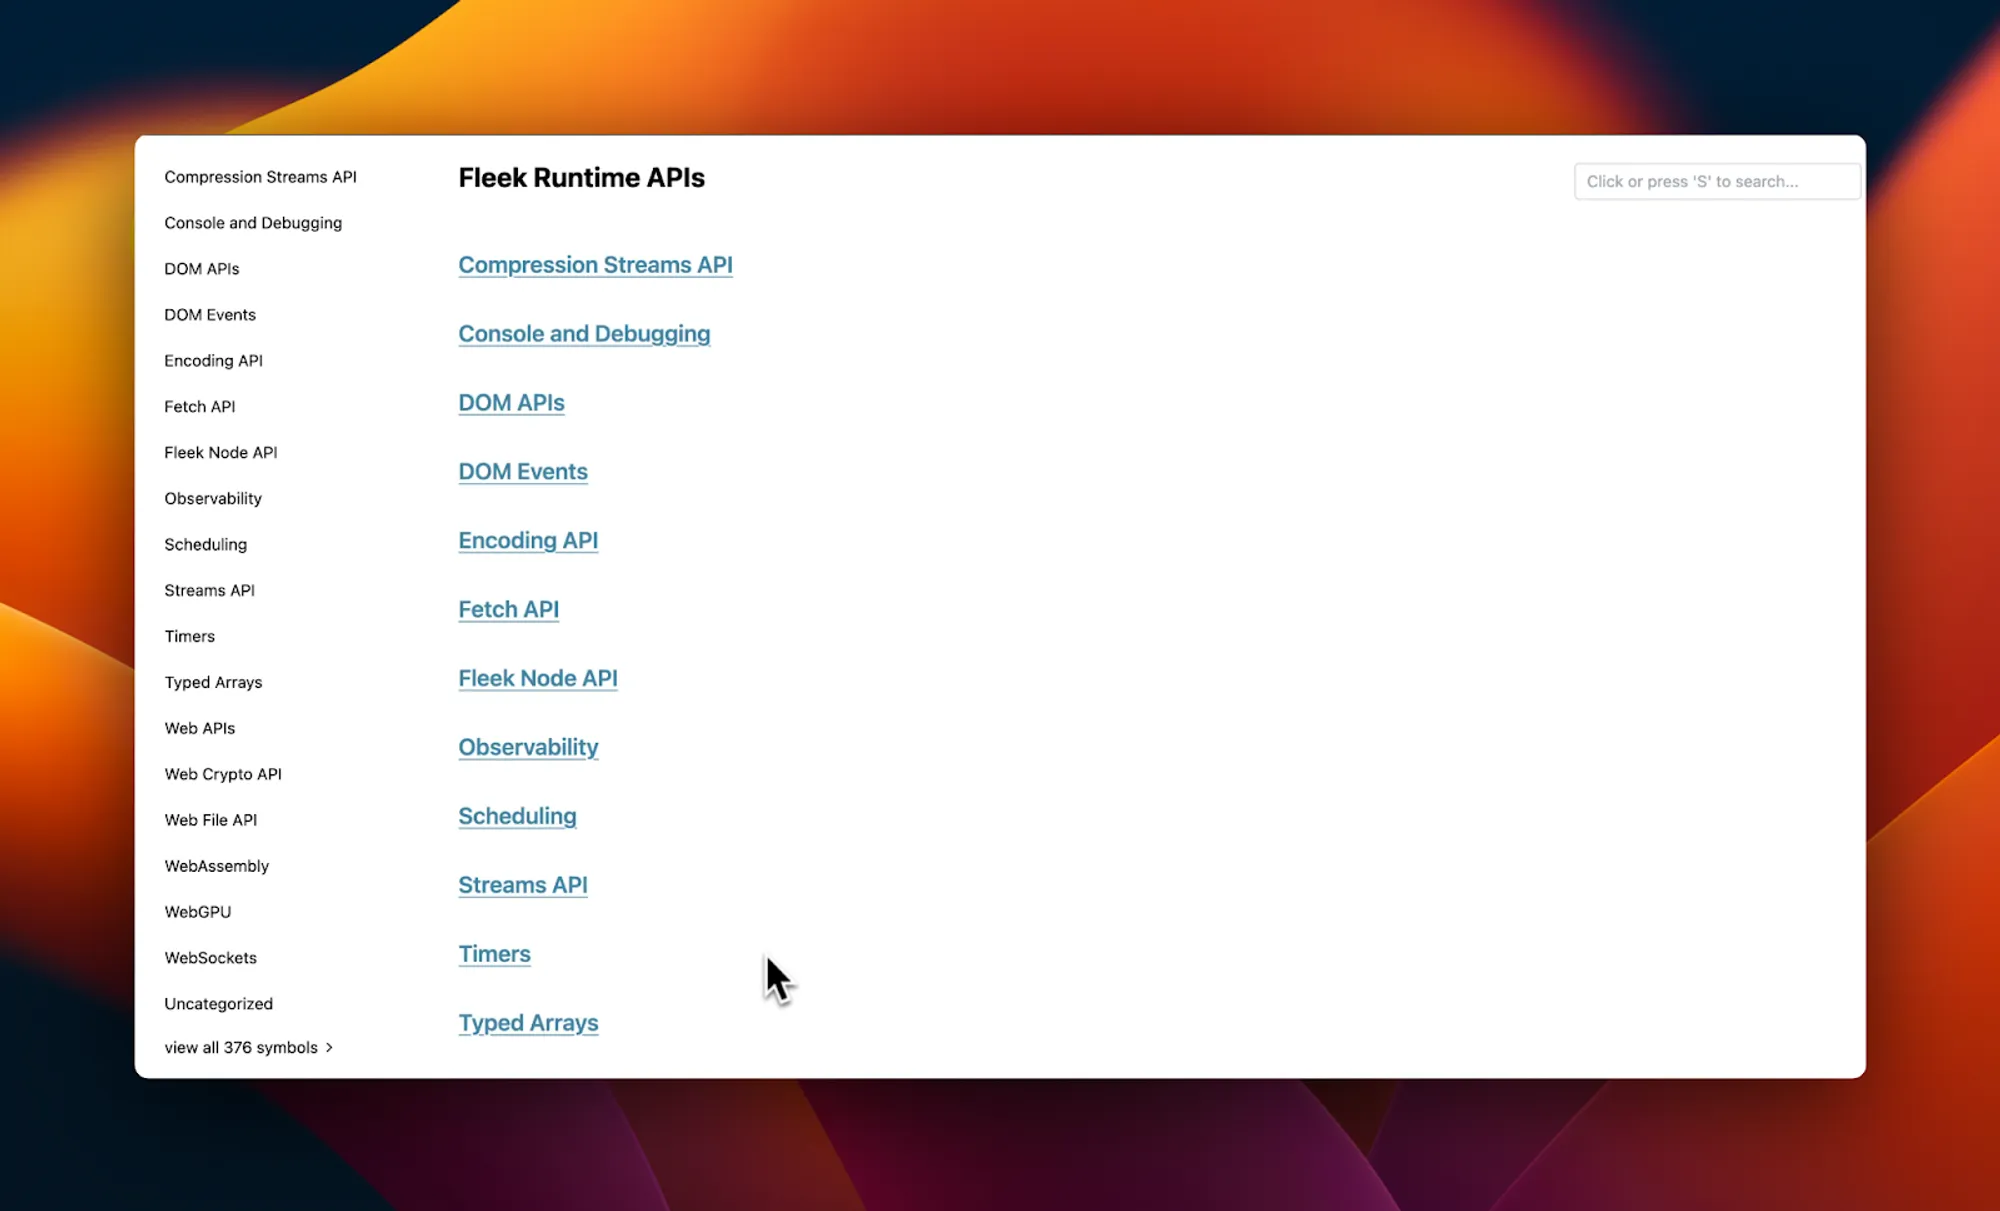Open the Fleek Node API heading link

(x=537, y=678)
